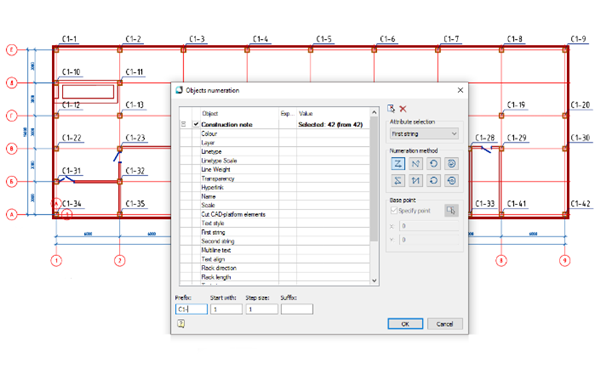600x384 pixels.
Task: Click the Start with input field
Action: [226, 309]
